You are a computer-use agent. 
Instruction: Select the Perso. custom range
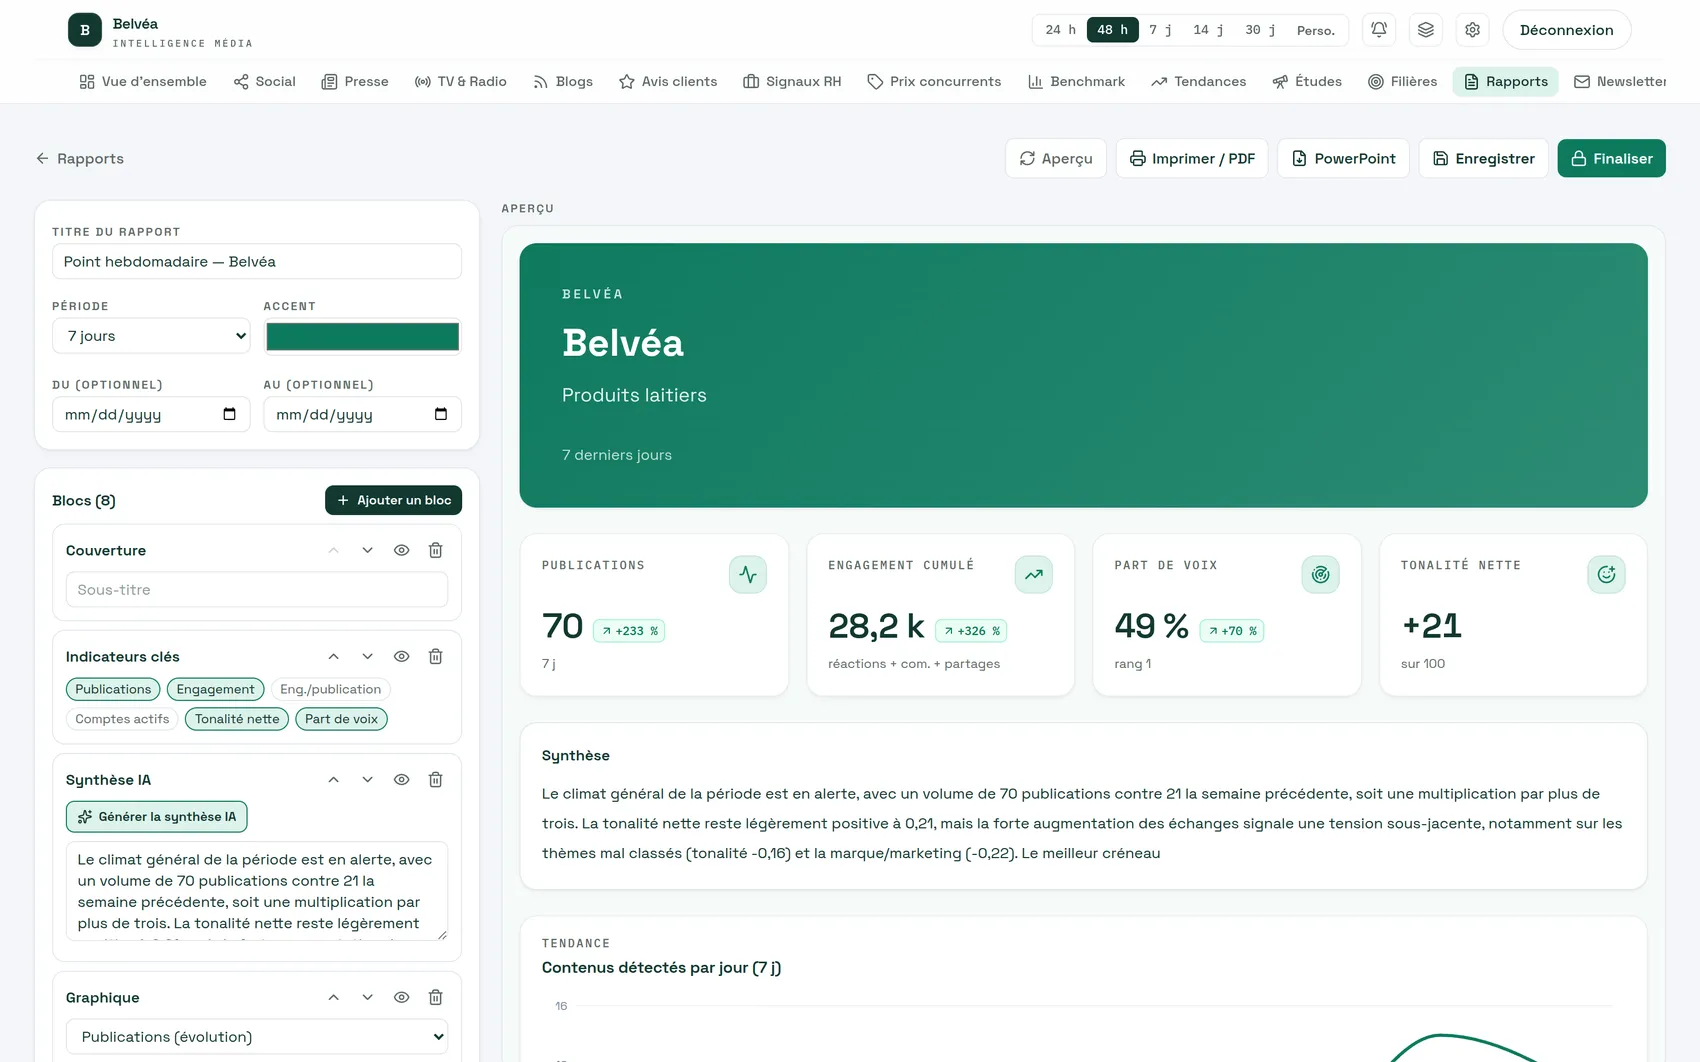click(1316, 30)
